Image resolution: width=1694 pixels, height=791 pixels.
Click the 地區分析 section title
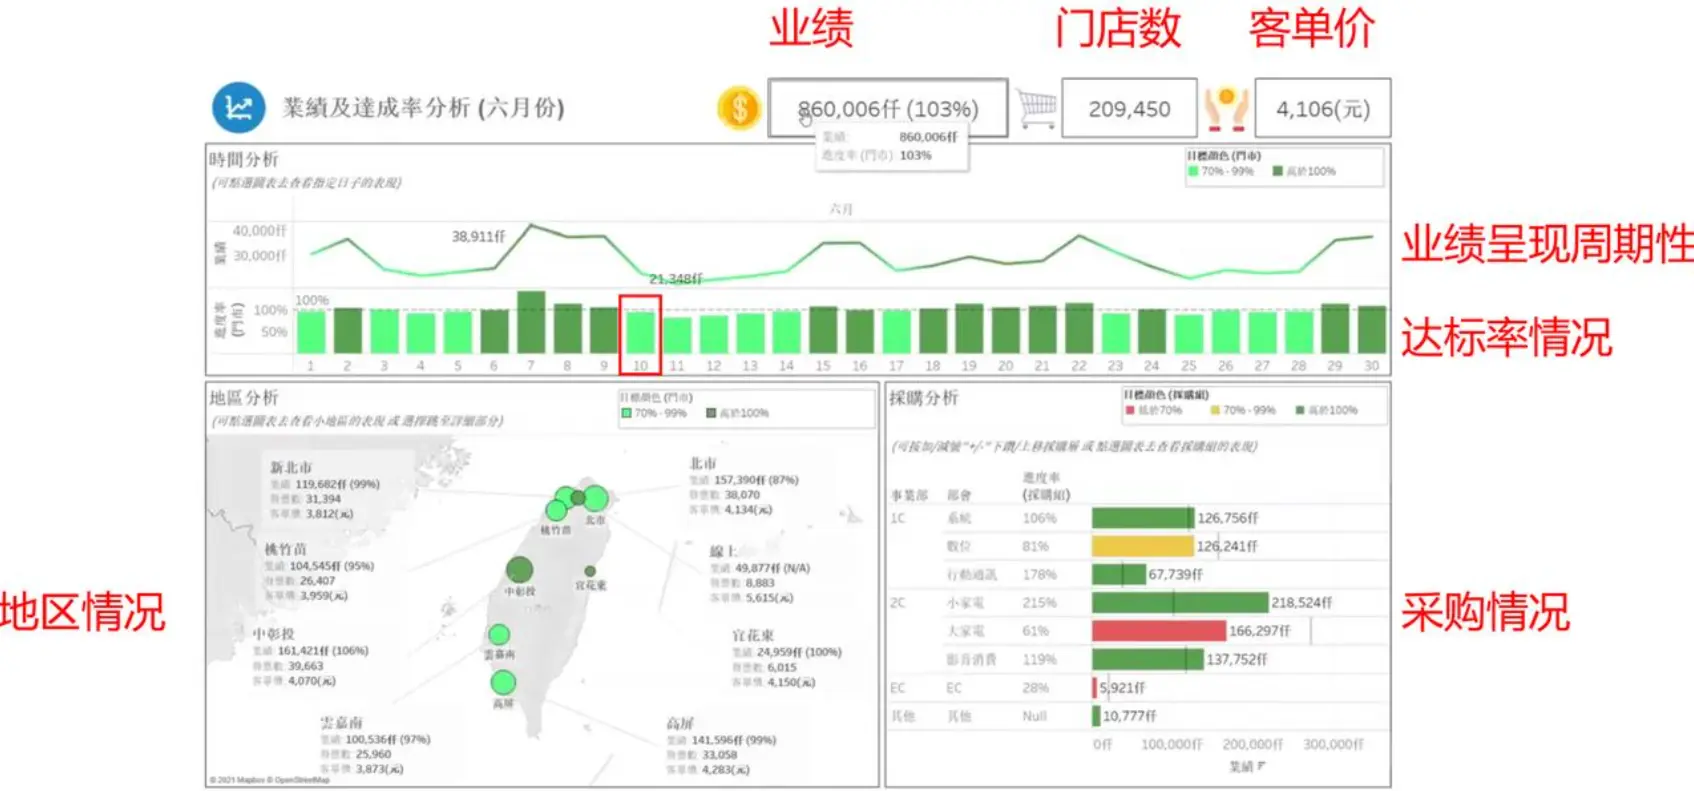[x=243, y=398]
